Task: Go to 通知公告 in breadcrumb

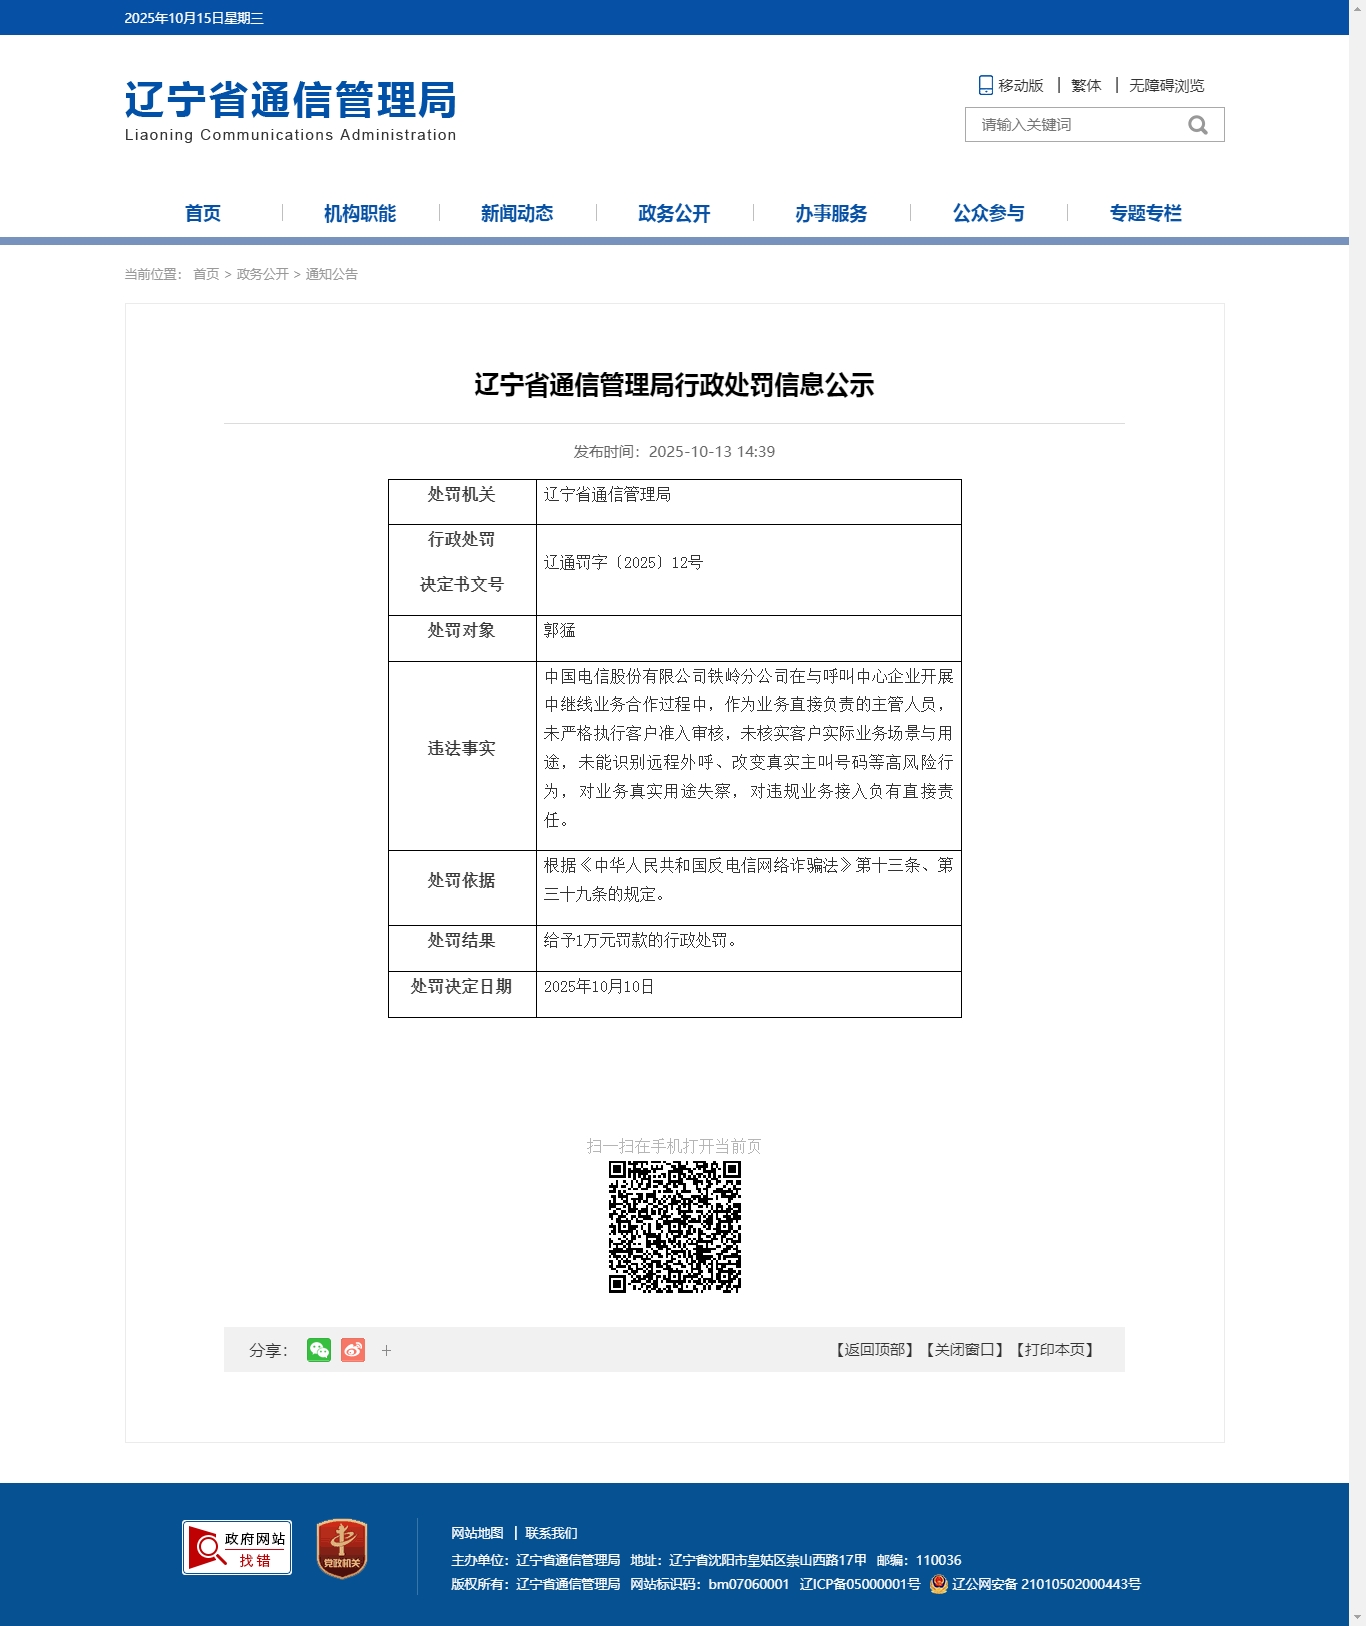Action: (331, 274)
